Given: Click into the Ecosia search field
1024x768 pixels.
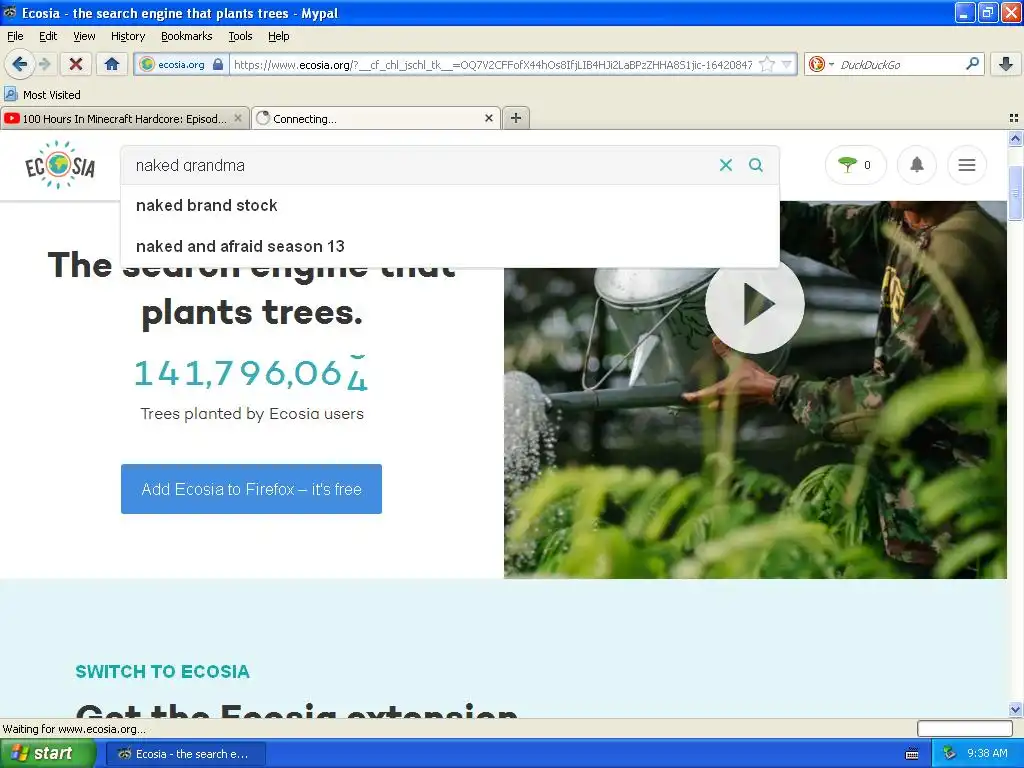Looking at the screenshot, I should tap(418, 165).
